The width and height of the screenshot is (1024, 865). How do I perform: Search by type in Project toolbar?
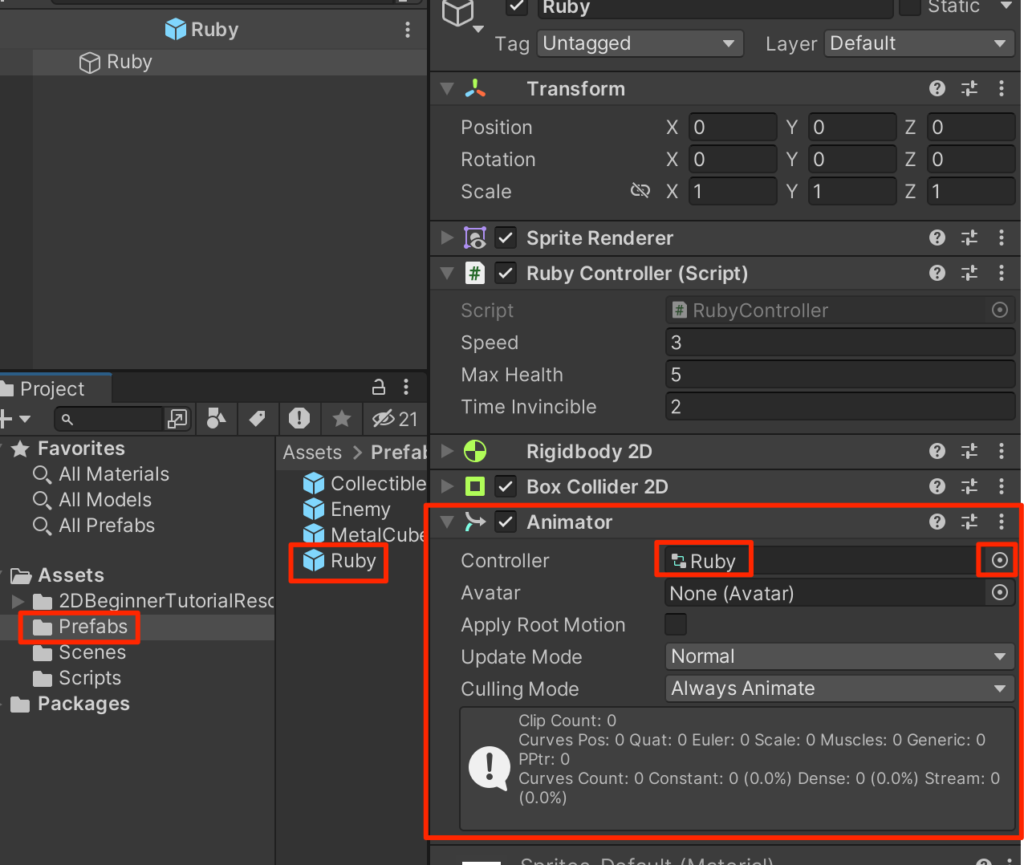pos(216,418)
